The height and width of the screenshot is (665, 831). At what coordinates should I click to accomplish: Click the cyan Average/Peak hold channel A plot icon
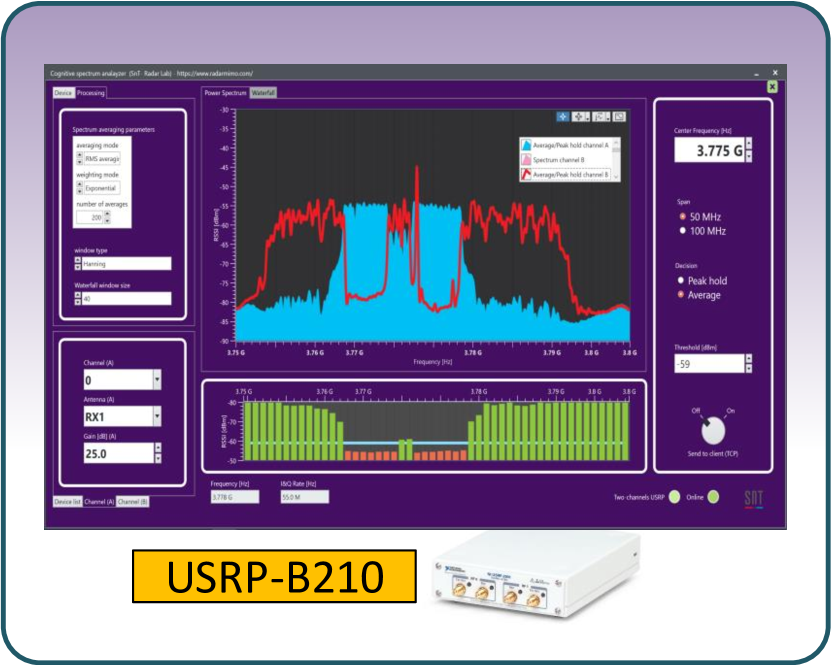click(526, 145)
